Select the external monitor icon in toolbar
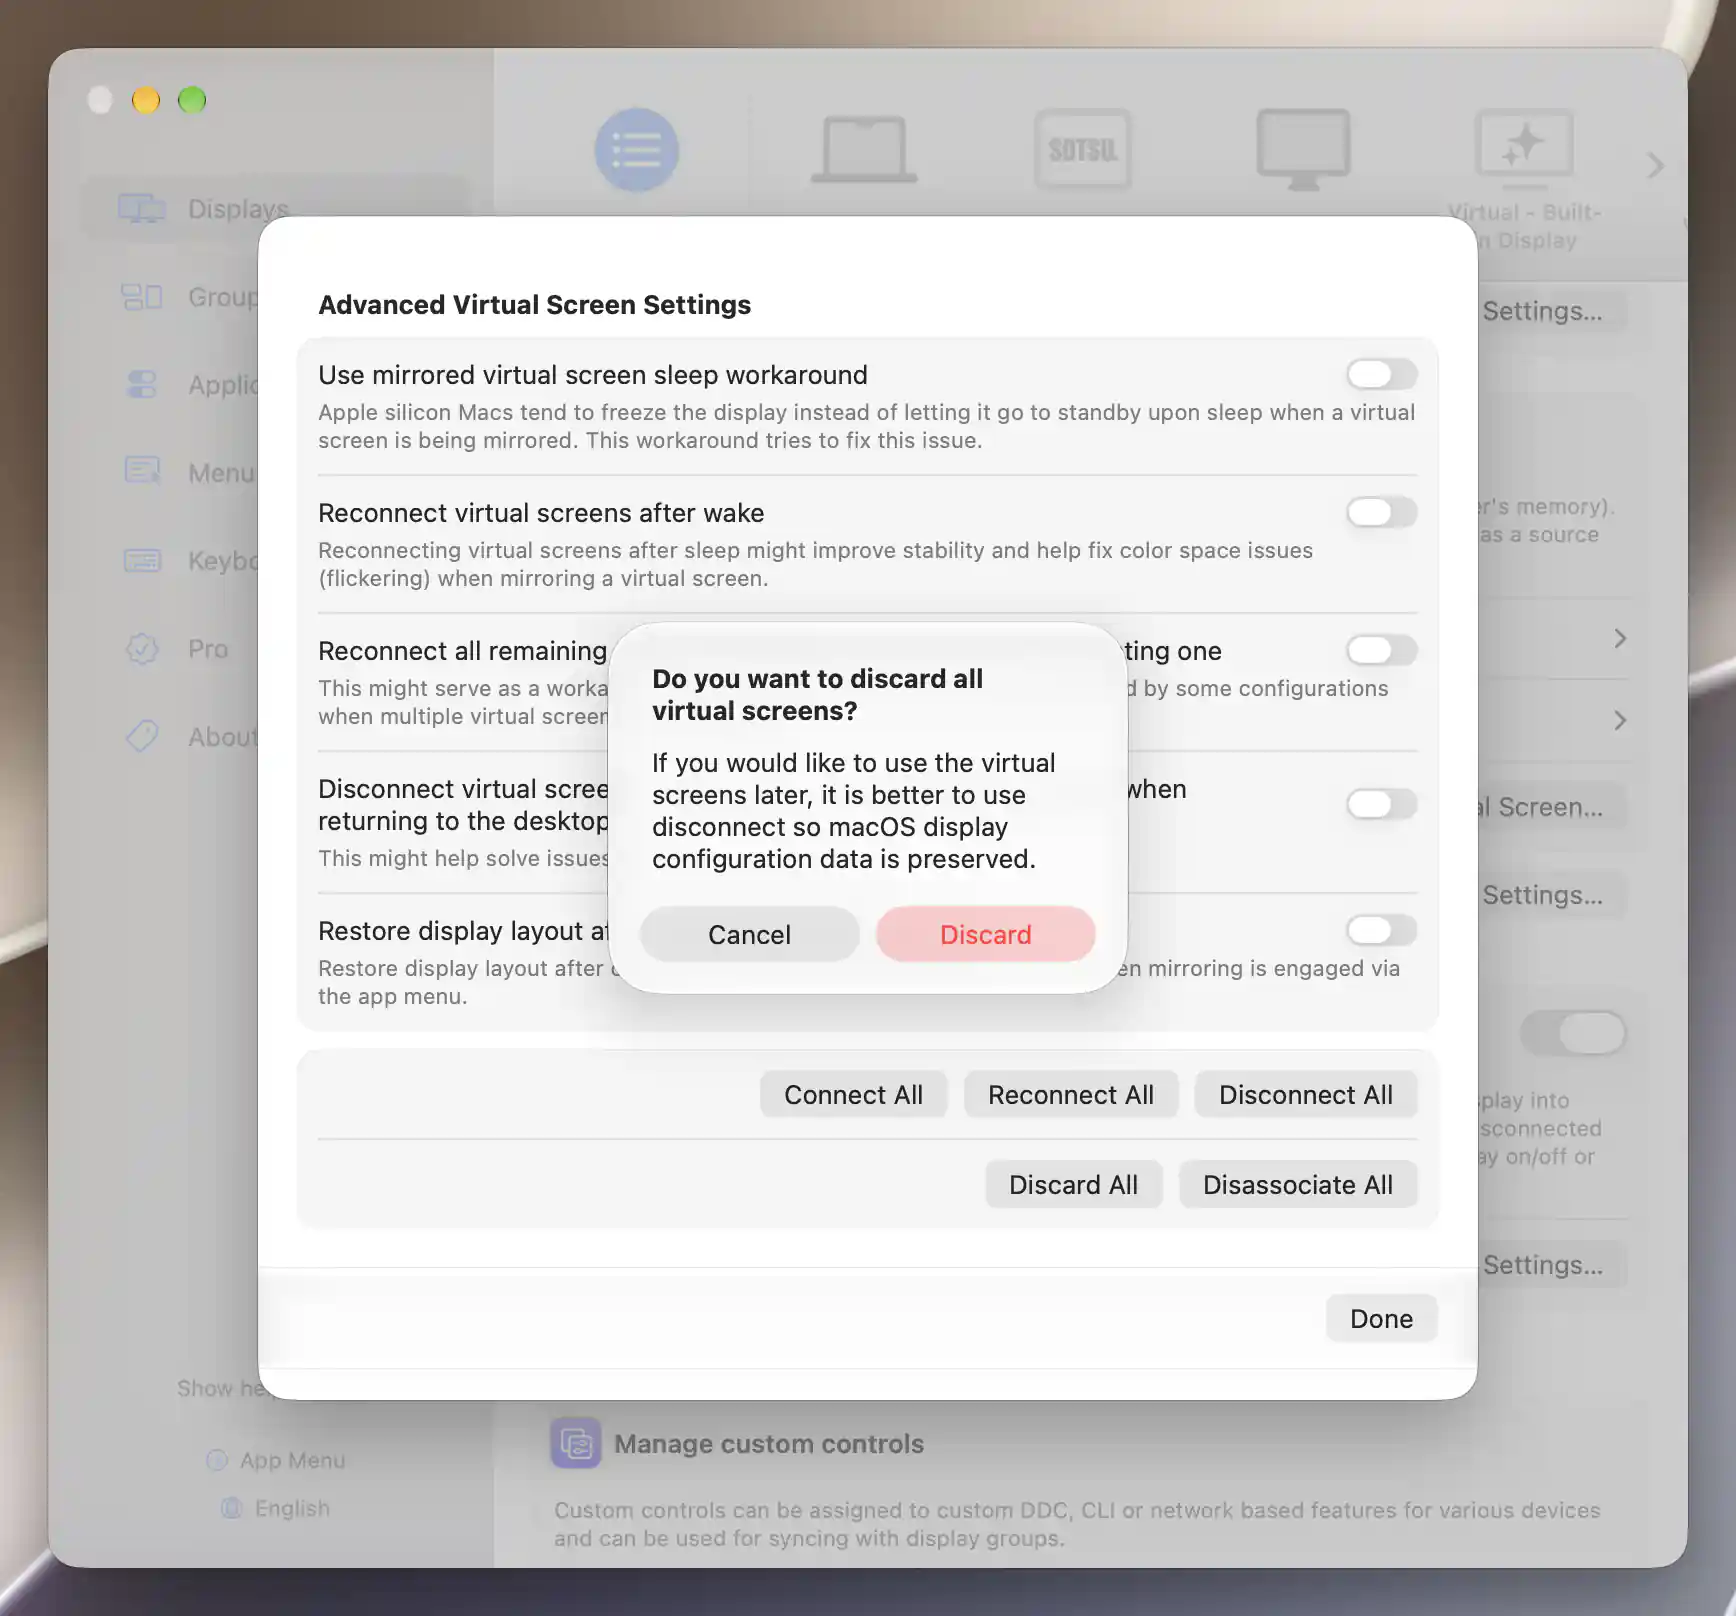 click(1303, 150)
